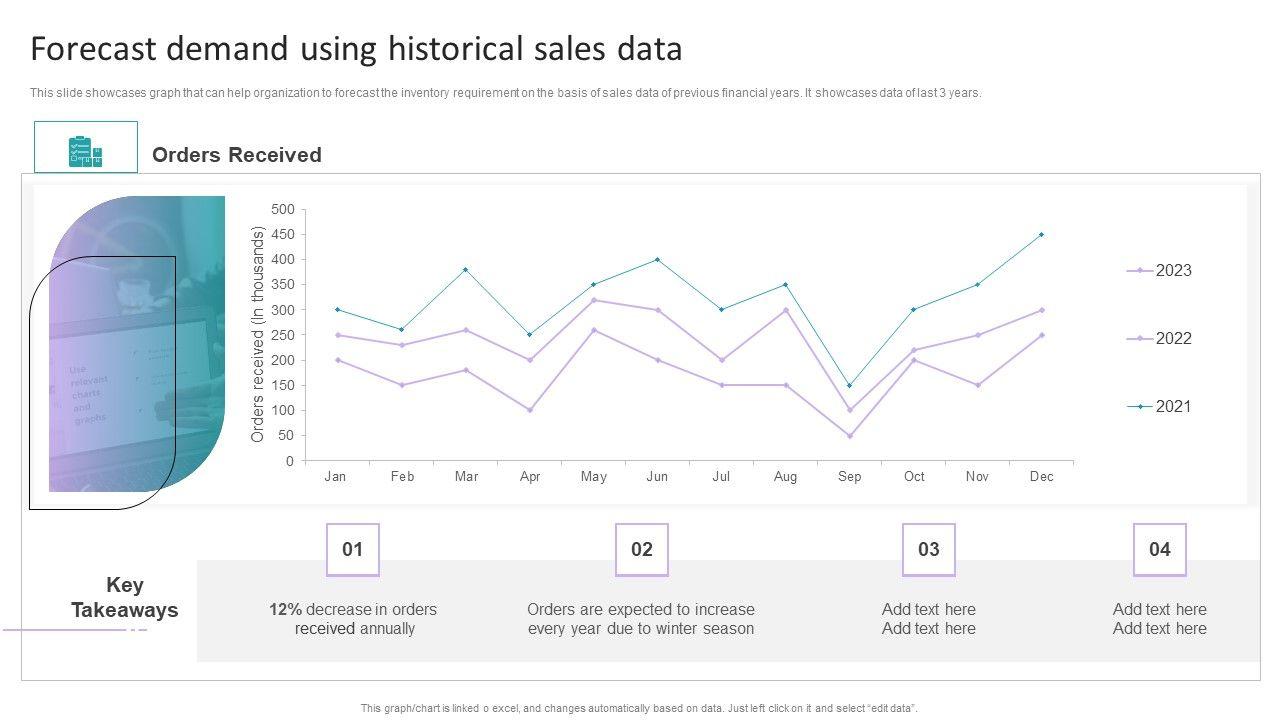Image resolution: width=1280 pixels, height=720 pixels.
Task: Click the Sep label on the horizontal axis
Action: click(x=849, y=477)
